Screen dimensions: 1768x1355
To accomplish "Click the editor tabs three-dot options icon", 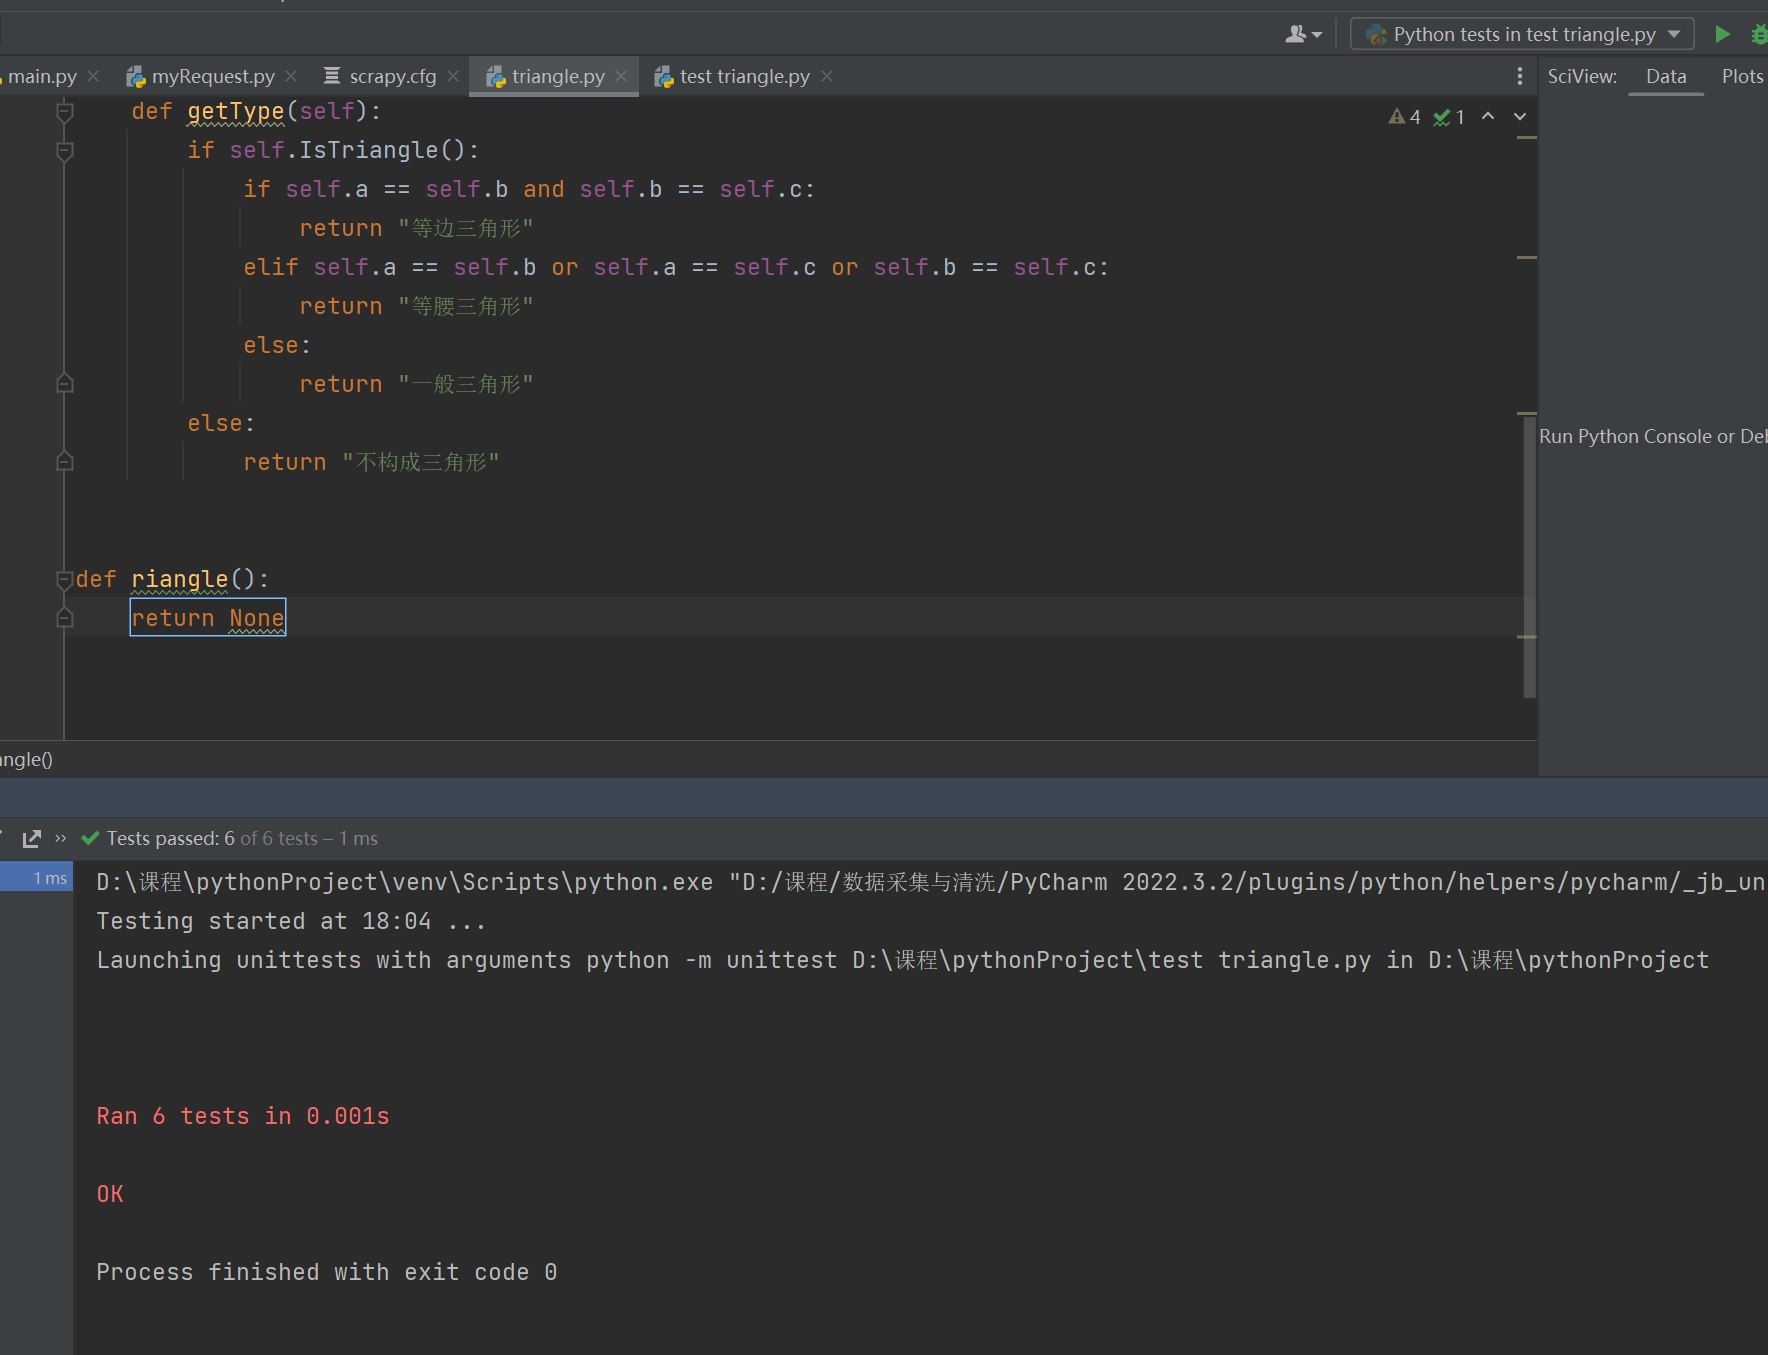I will [1519, 76].
